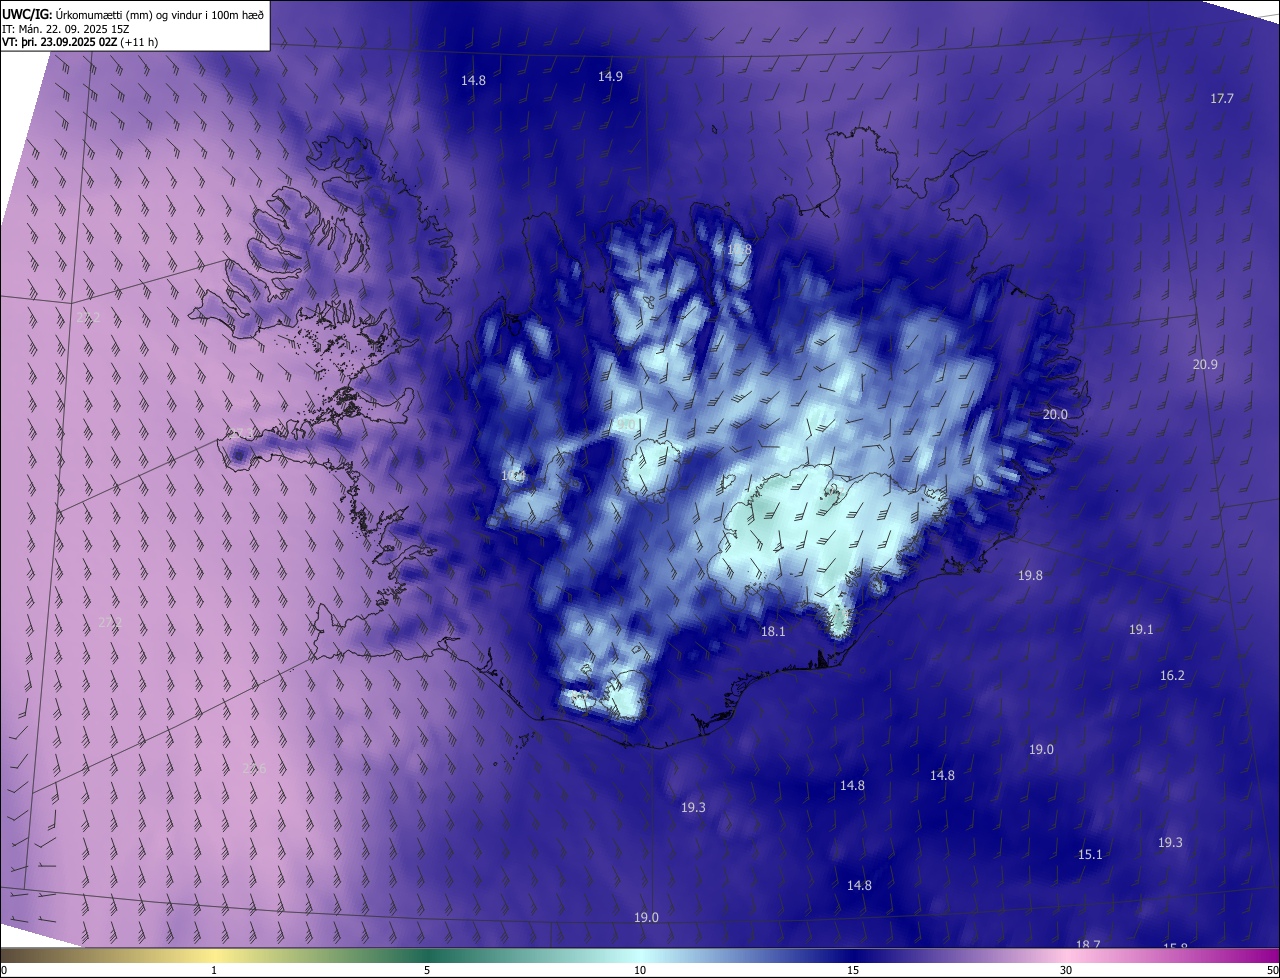
Task: Click the 15.1 value label
Action: pyautogui.click(x=1090, y=854)
